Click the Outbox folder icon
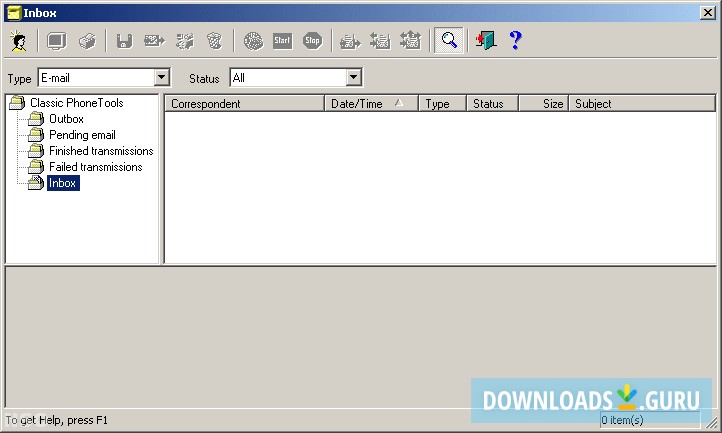 coord(36,119)
